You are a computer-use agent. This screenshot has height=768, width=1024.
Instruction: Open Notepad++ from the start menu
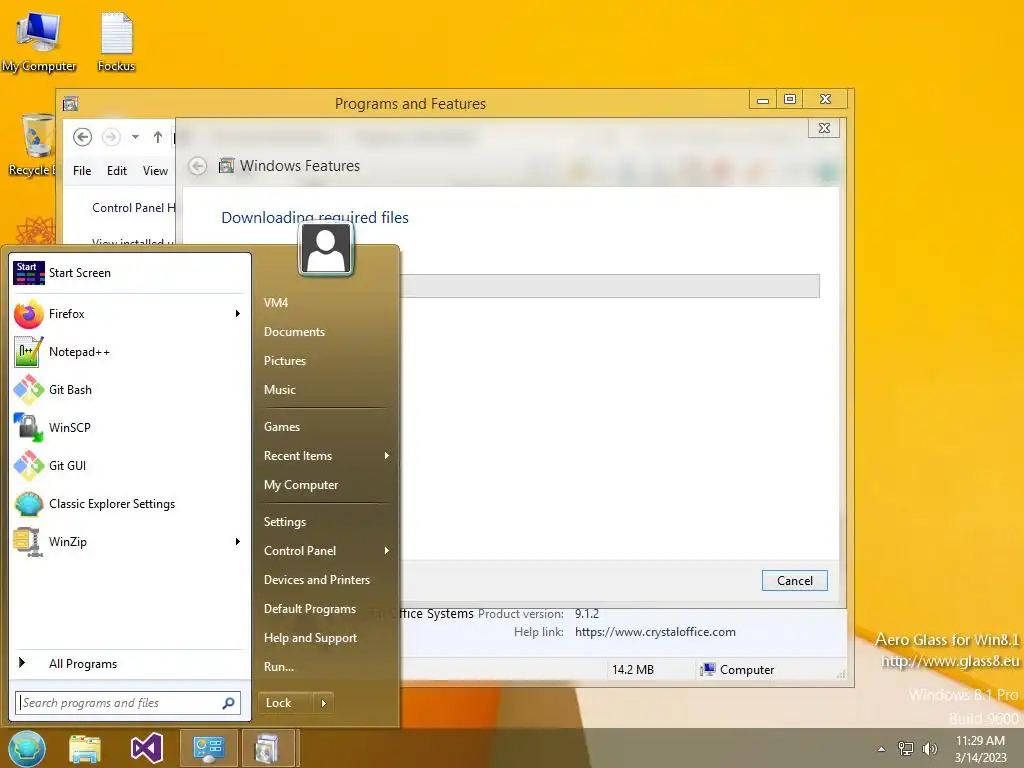(129, 352)
